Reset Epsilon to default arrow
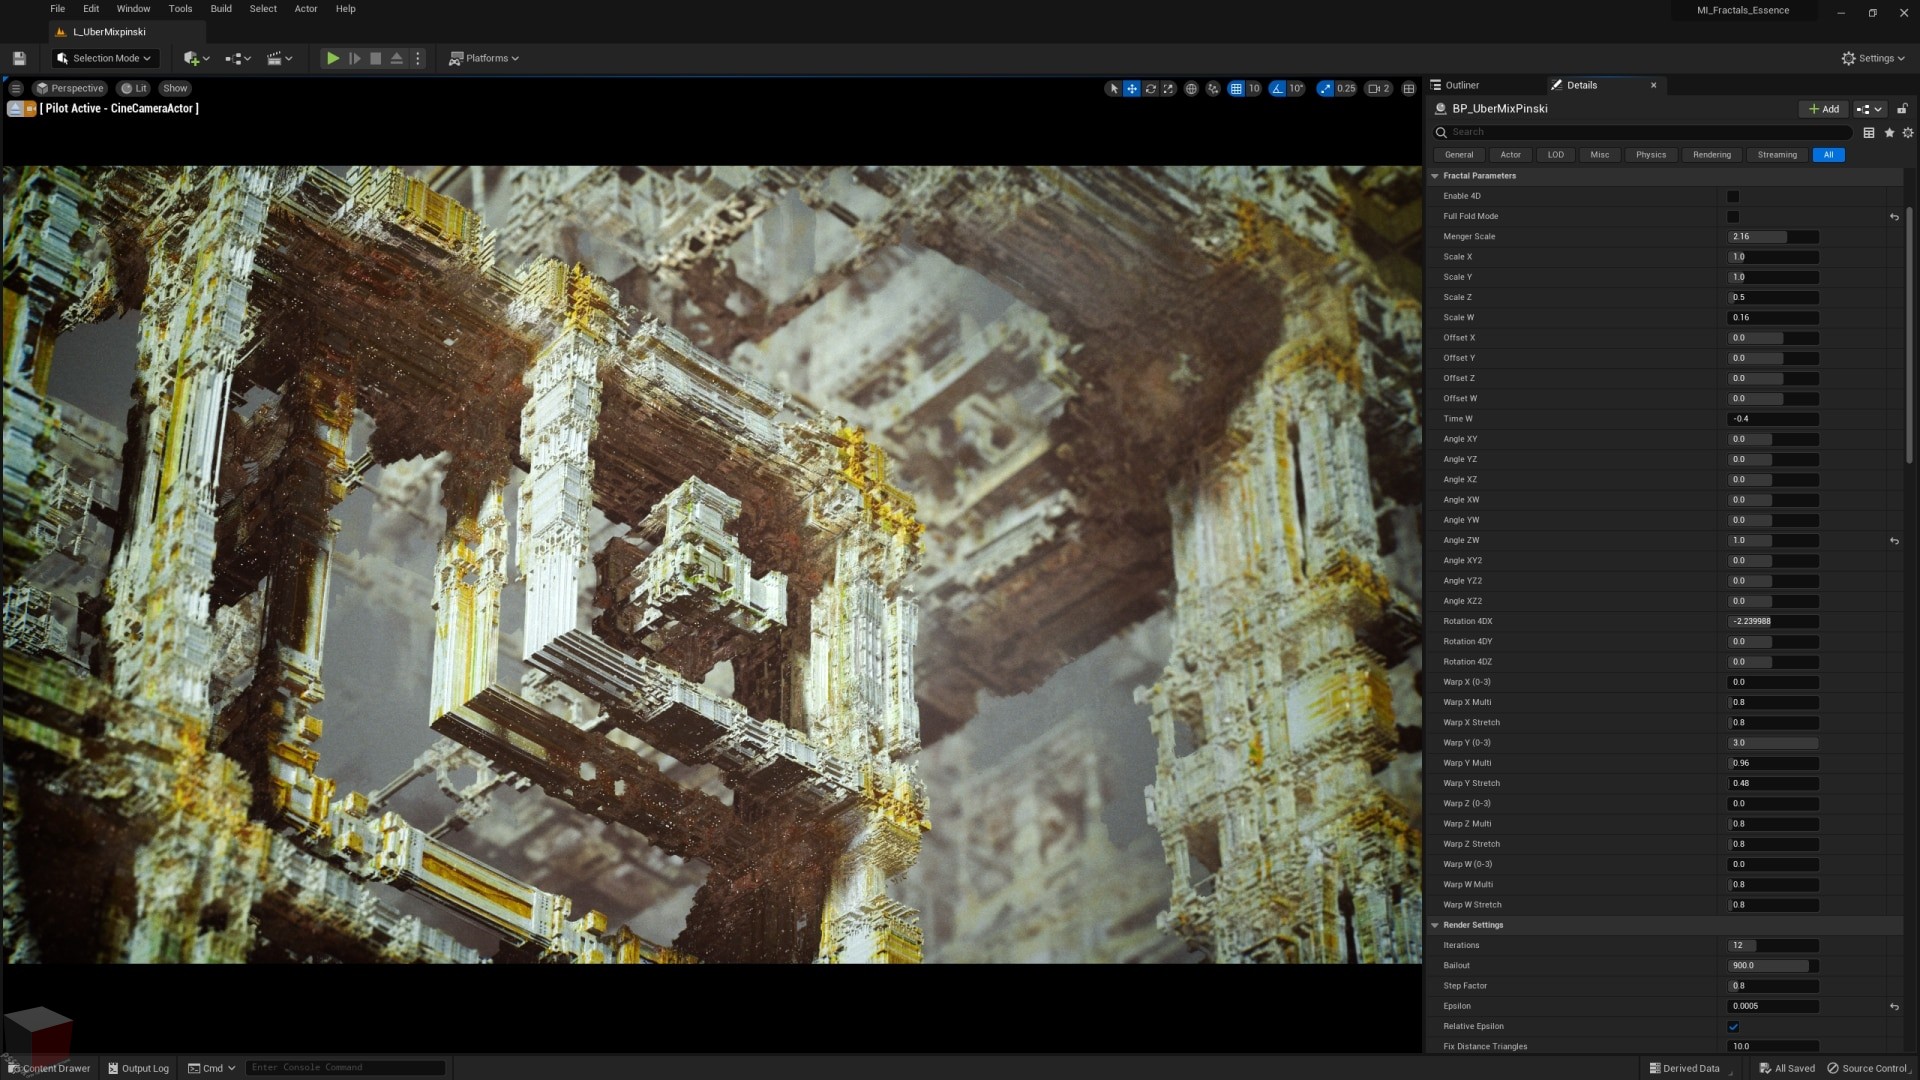 click(1894, 1007)
